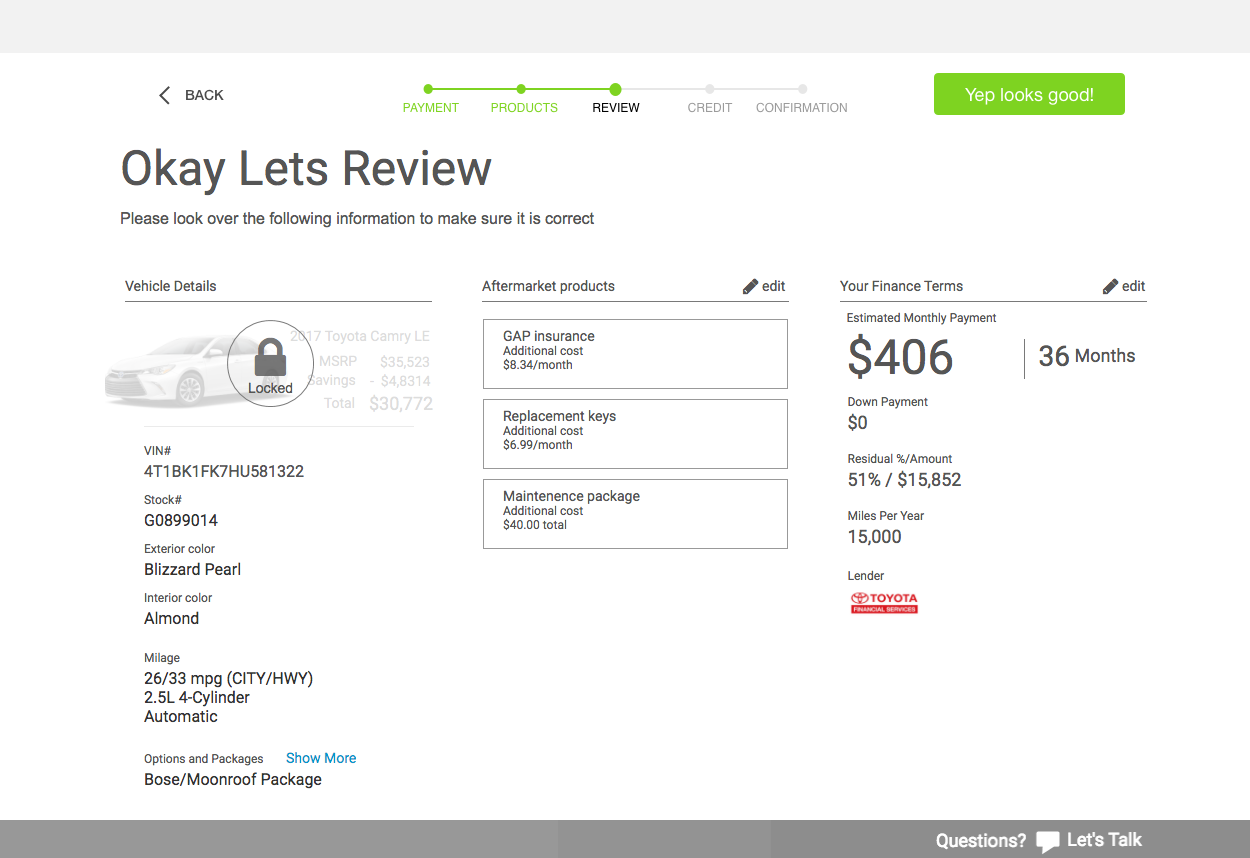Click pencil icon beside Aftermarket products edit

tap(750, 287)
